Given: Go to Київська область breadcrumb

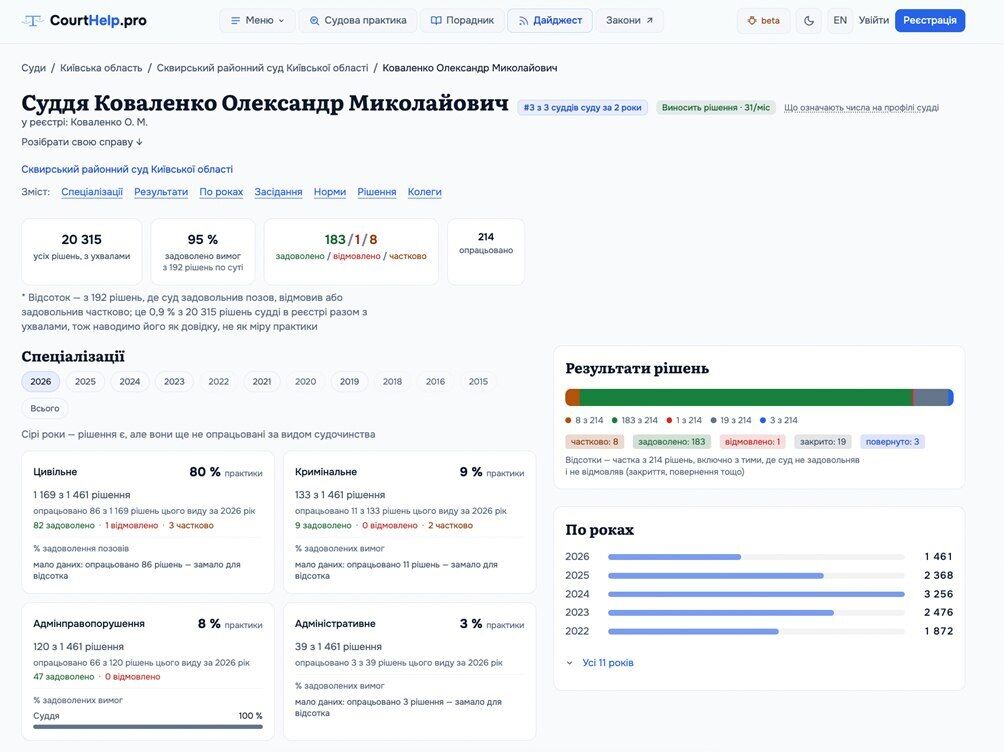Looking at the screenshot, I should (x=101, y=68).
